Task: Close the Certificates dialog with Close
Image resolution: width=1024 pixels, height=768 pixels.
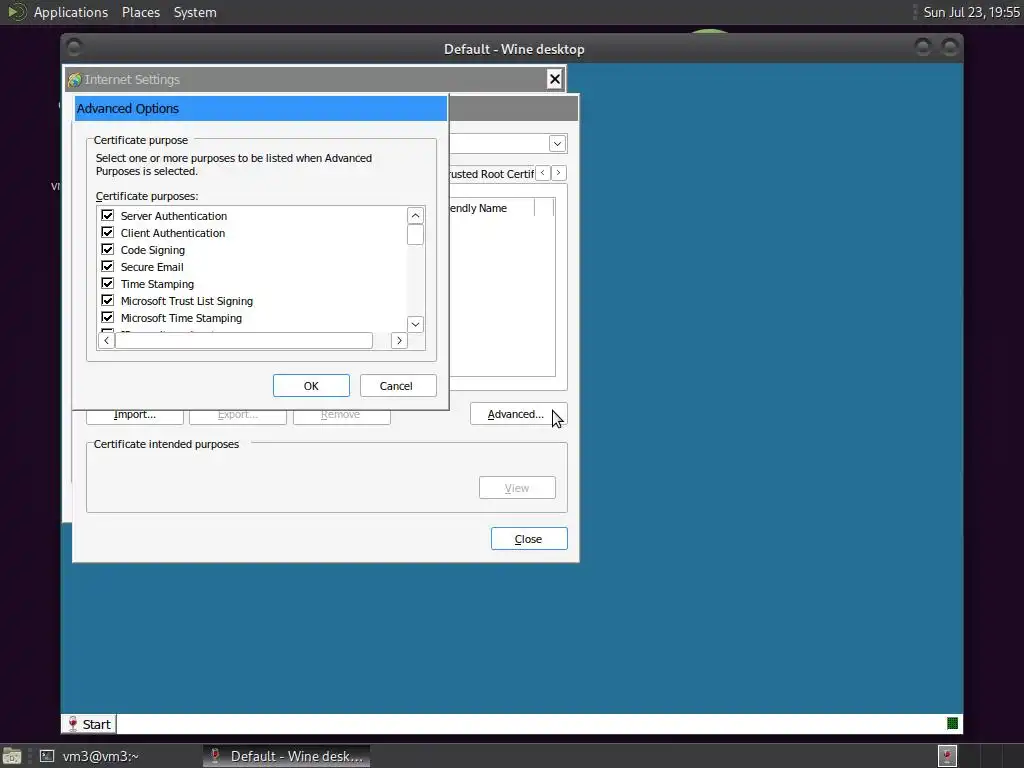Action: 529,539
